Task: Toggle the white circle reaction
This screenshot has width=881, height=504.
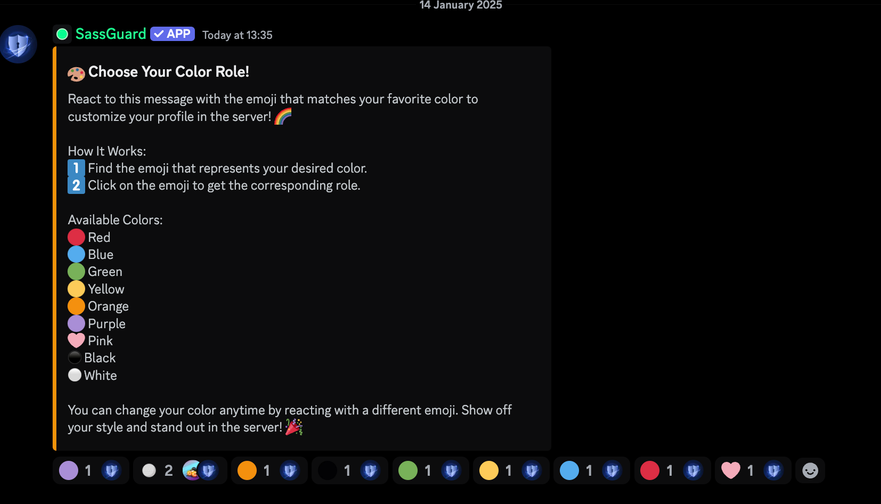Action: [x=180, y=470]
